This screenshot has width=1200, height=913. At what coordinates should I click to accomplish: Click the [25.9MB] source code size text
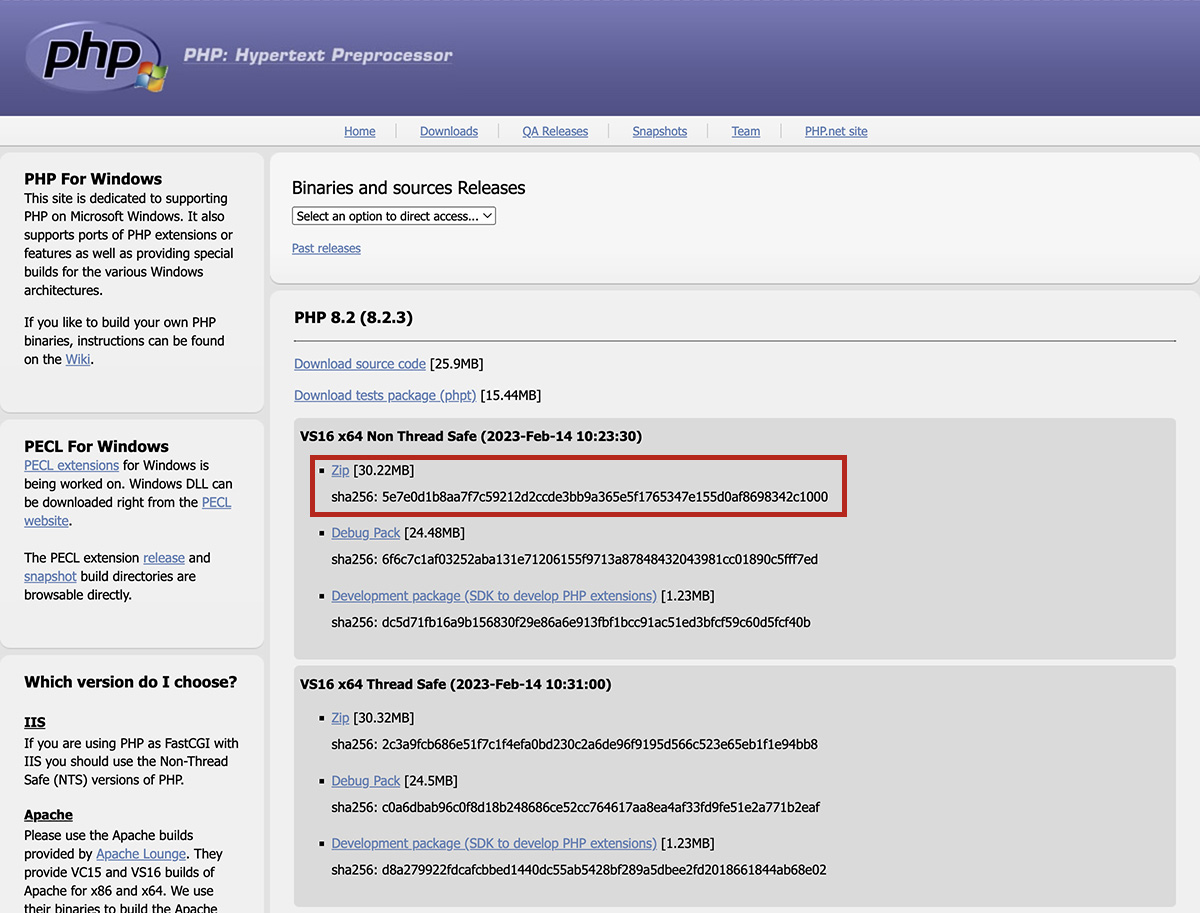pos(456,364)
